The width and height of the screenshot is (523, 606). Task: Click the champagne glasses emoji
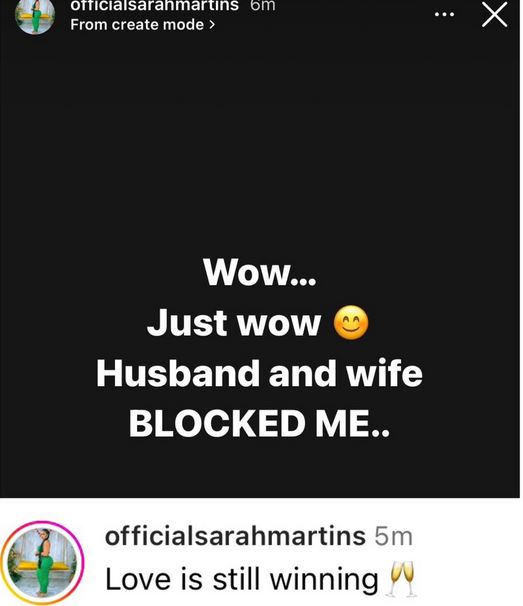pyautogui.click(x=402, y=579)
